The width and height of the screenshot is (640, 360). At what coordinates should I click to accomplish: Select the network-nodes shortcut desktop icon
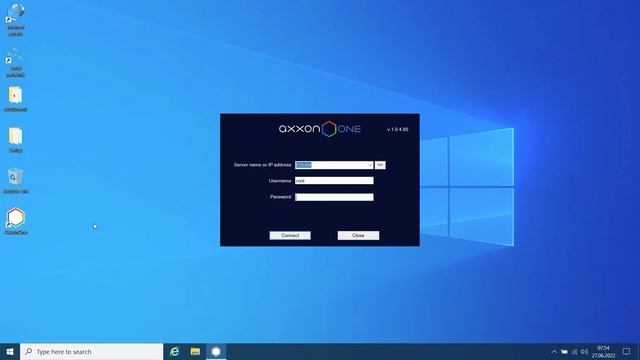pos(16,62)
